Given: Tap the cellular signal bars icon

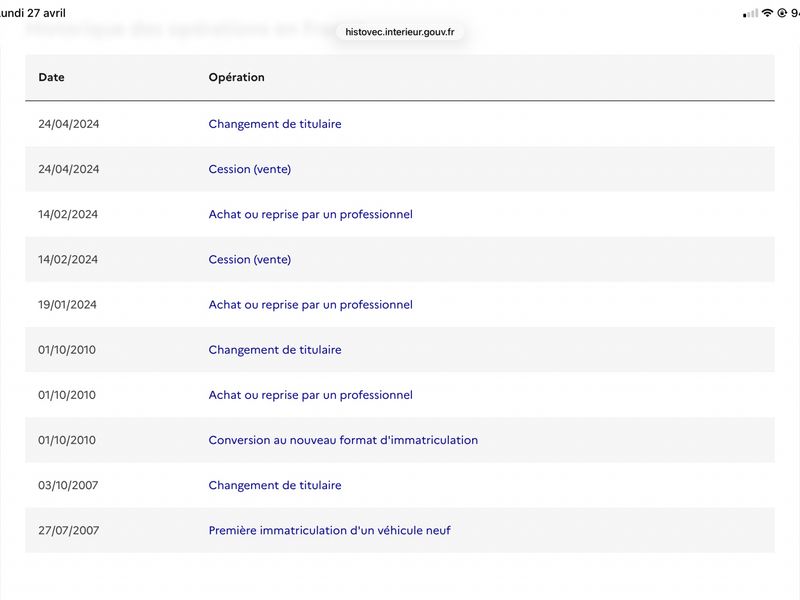Looking at the screenshot, I should [x=750, y=14].
